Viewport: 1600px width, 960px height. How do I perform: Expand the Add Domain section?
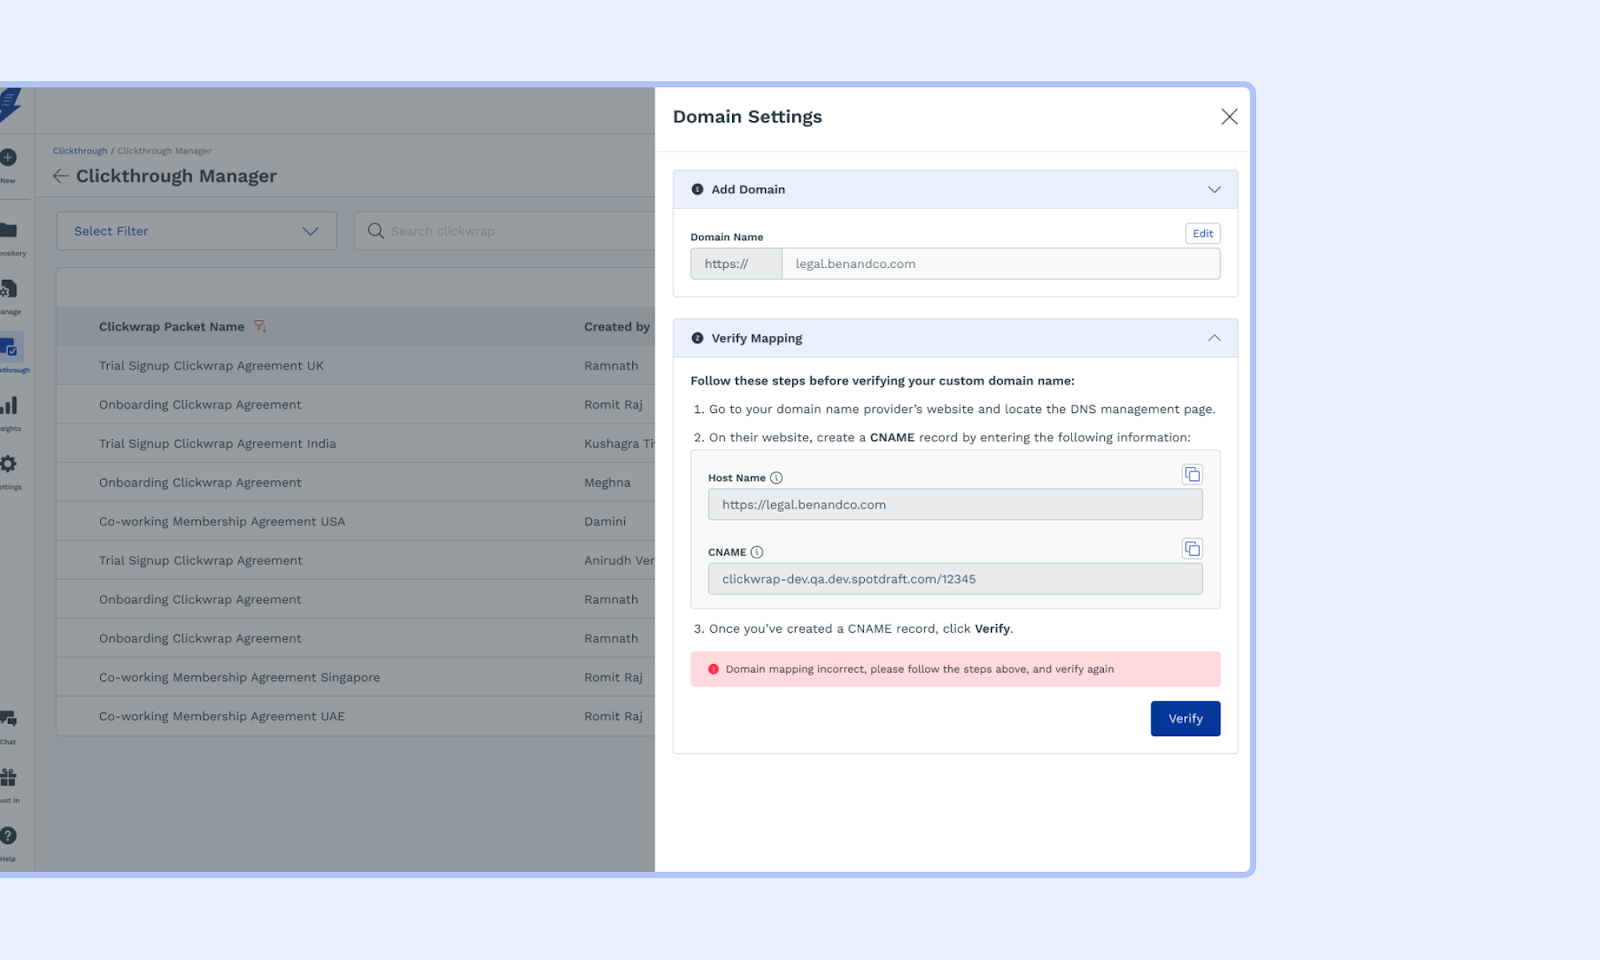tap(1214, 189)
